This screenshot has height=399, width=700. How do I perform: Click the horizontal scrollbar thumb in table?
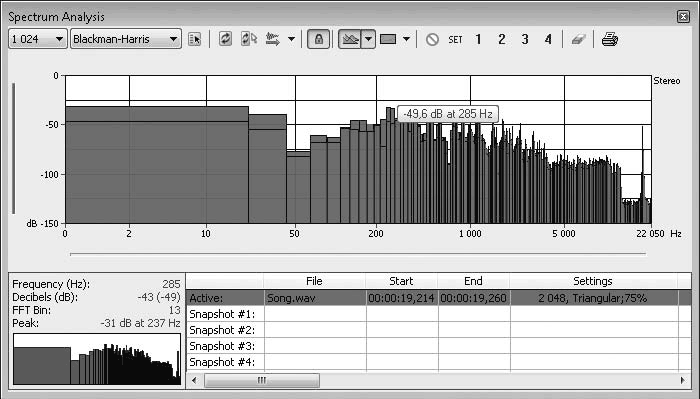click(262, 380)
